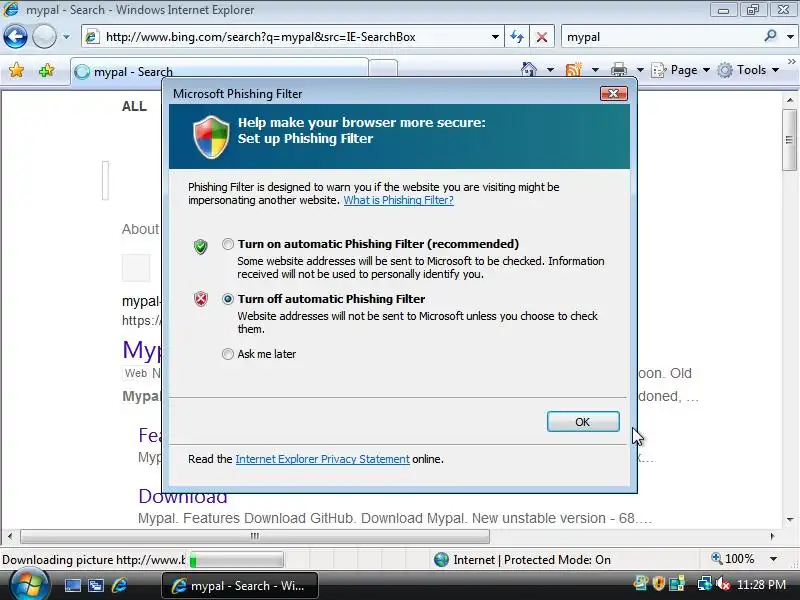
Task: Click the network connection tray icon
Action: point(705,583)
